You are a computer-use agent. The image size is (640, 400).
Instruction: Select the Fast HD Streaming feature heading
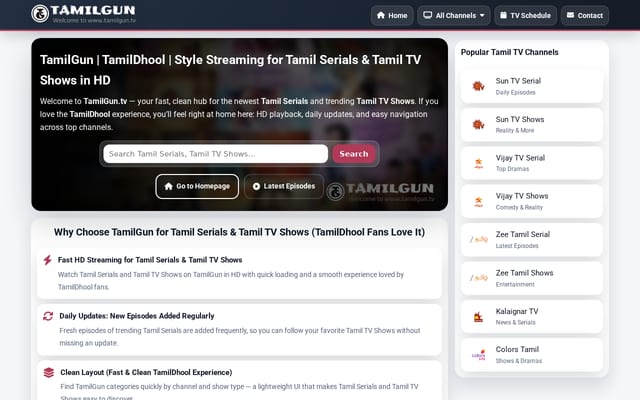(x=150, y=260)
